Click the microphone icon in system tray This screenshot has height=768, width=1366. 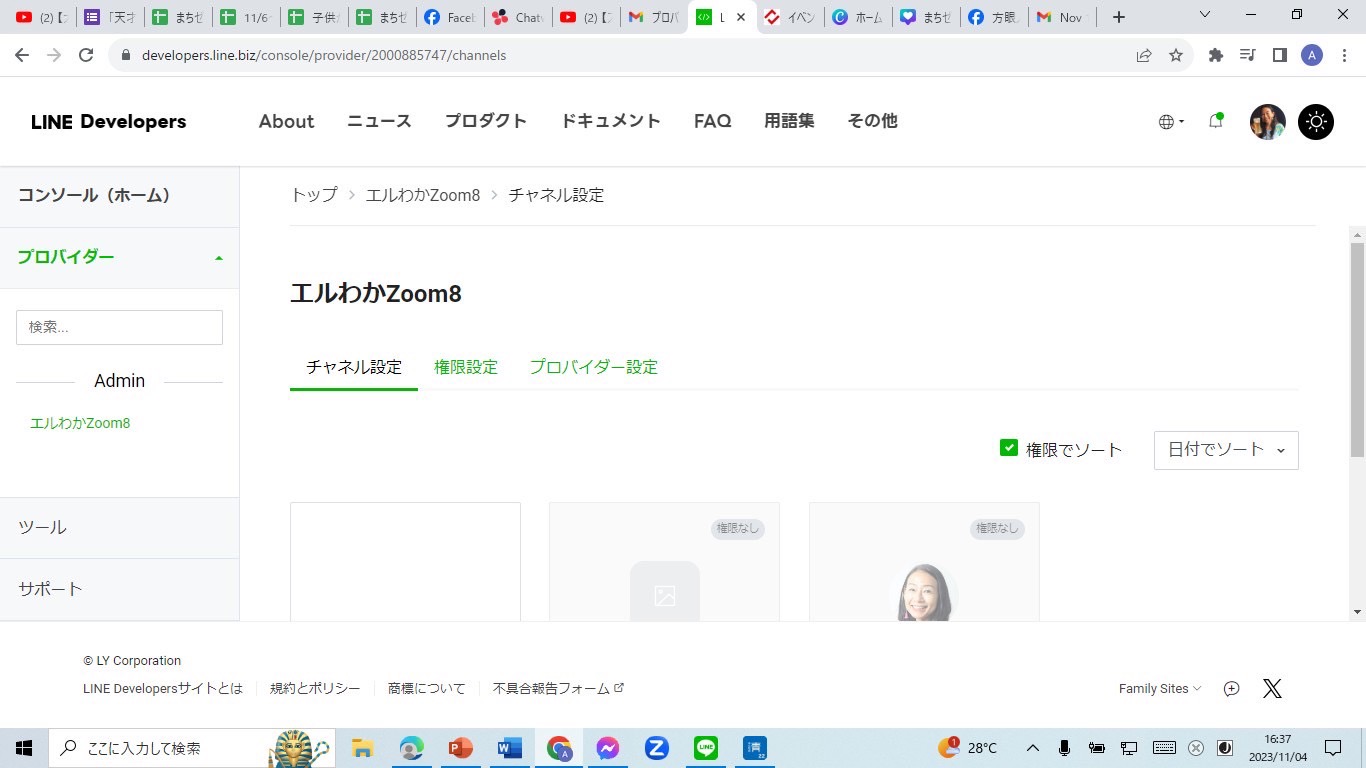click(x=1065, y=748)
